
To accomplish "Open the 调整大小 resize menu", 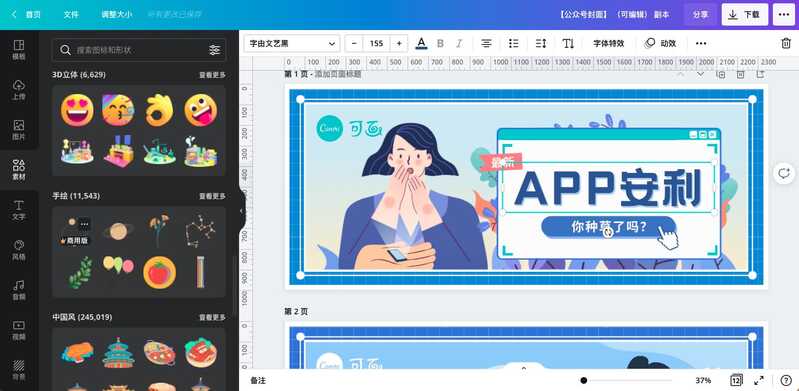I will (x=116, y=15).
